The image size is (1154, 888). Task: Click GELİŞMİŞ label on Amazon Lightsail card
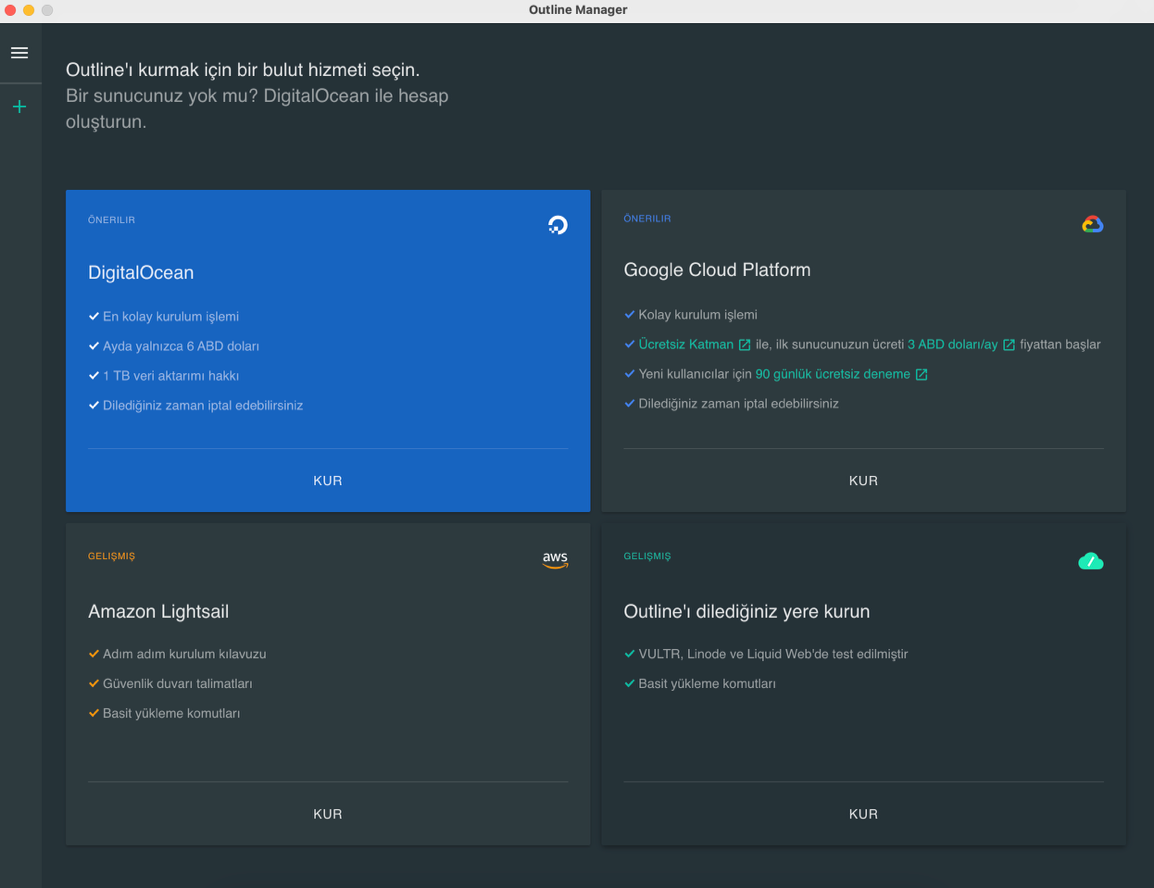111,556
